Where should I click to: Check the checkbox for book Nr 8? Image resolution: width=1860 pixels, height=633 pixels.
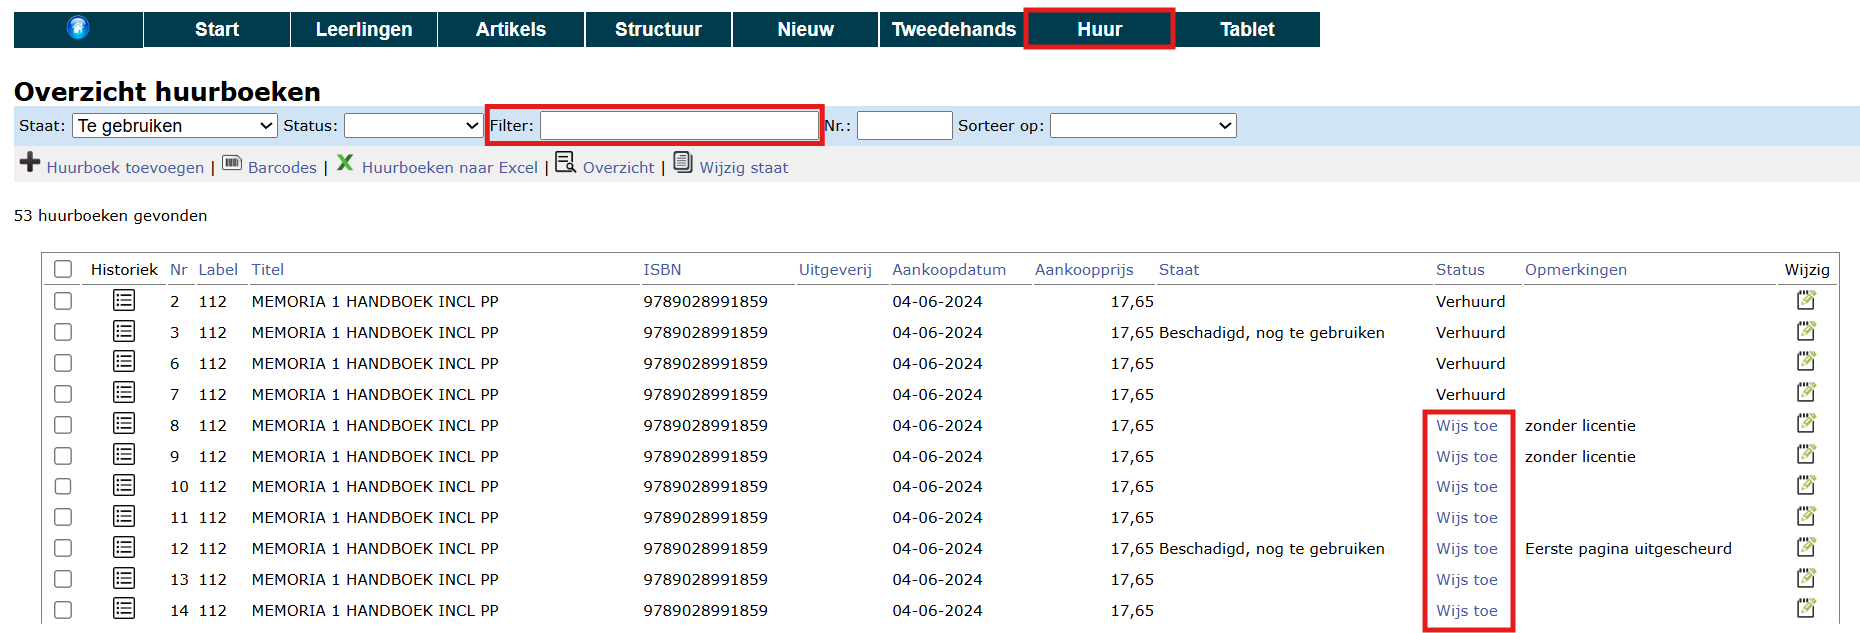tap(63, 425)
